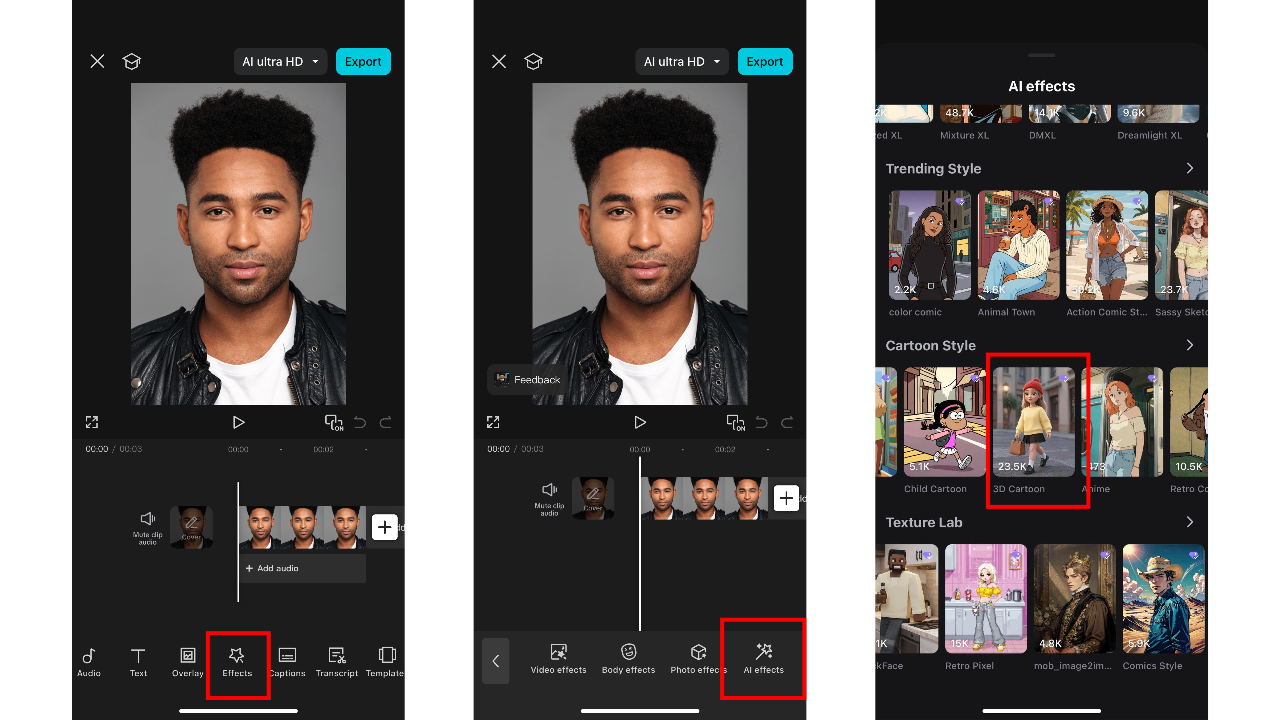Screen dimensions: 1280x720
Task: Open the Effects tool on left screen
Action: [237, 662]
